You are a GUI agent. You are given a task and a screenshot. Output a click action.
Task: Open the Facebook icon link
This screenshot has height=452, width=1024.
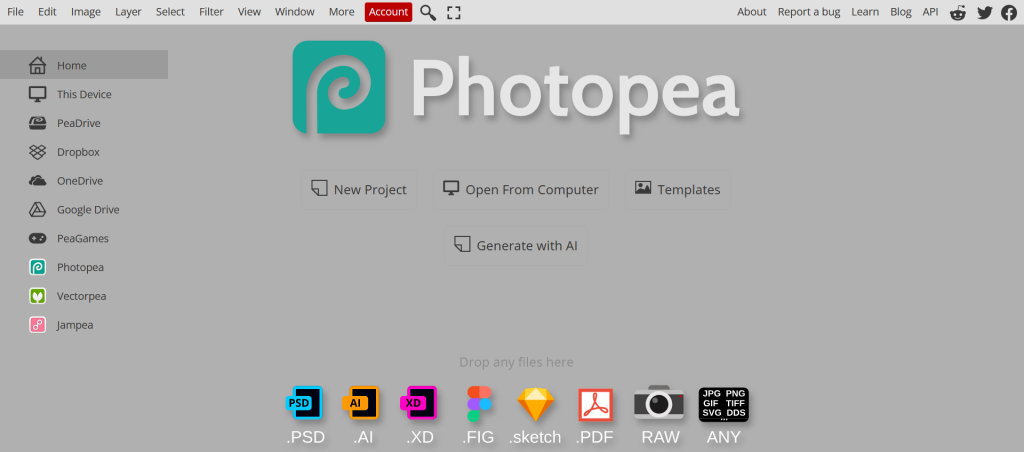[1009, 12]
